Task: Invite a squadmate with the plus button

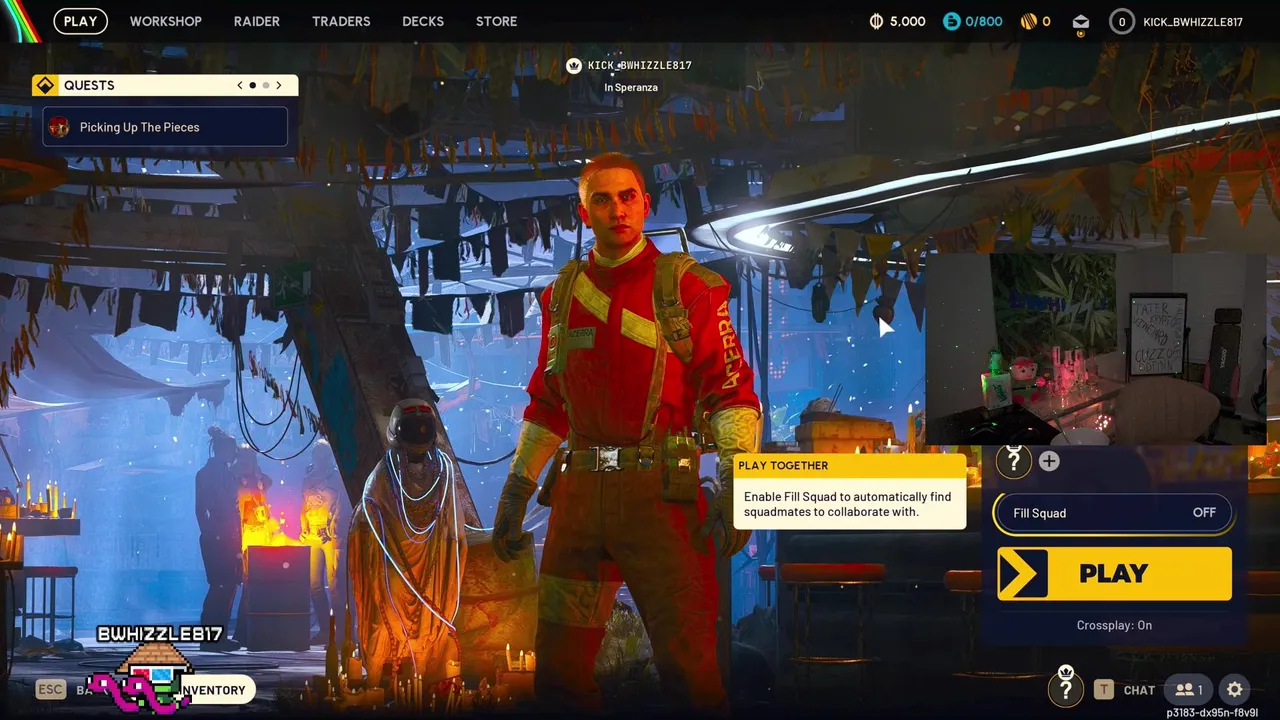Action: tap(1049, 461)
